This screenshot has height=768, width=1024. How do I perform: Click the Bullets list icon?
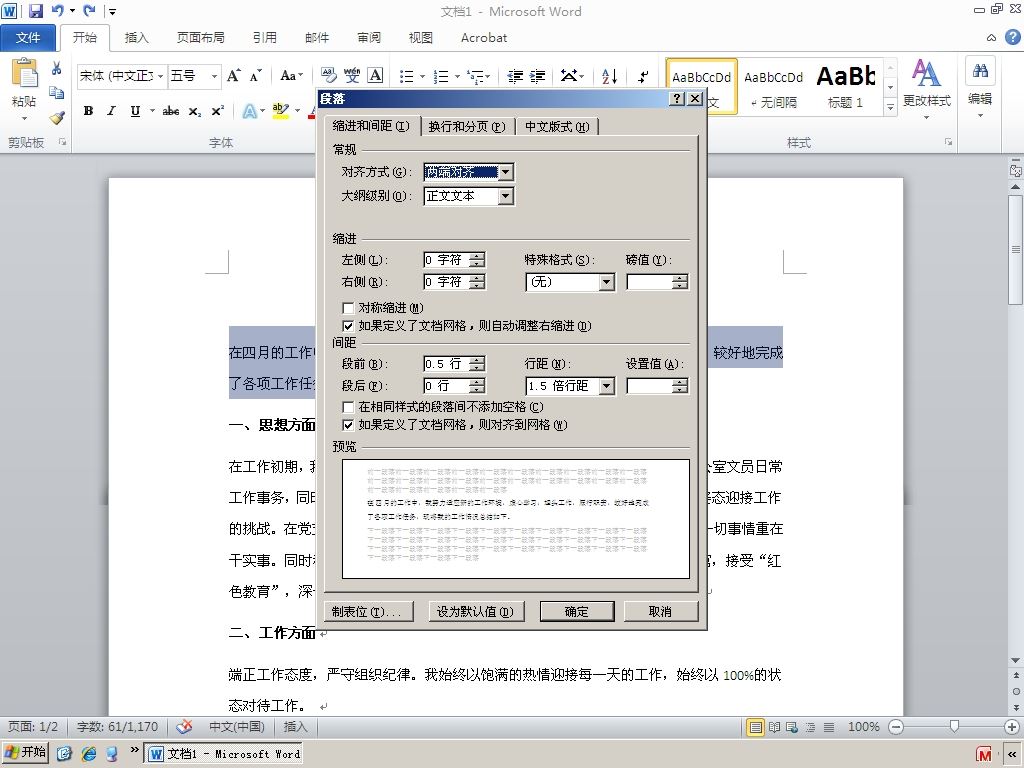407,76
